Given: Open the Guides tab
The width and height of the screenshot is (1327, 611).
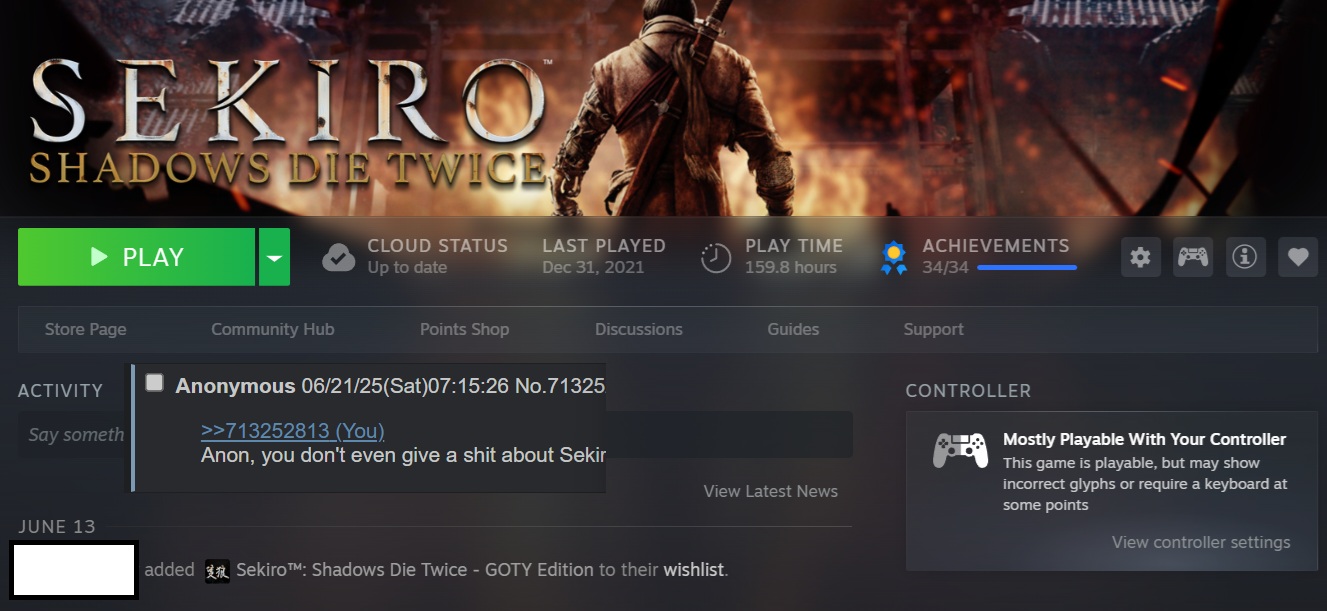Looking at the screenshot, I should coord(793,329).
